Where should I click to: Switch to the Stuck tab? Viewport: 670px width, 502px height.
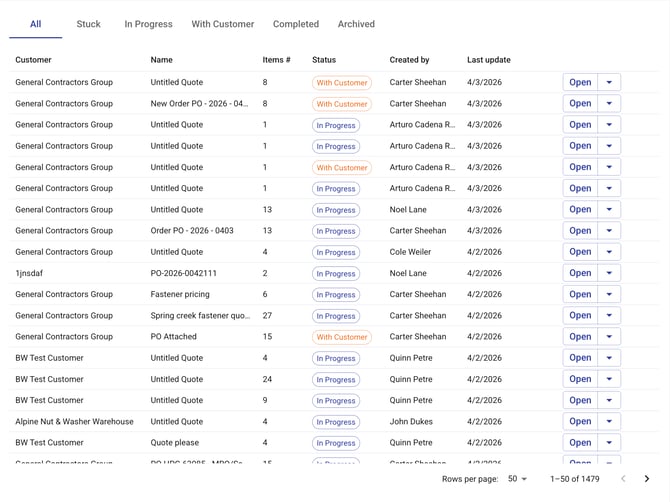[88, 24]
